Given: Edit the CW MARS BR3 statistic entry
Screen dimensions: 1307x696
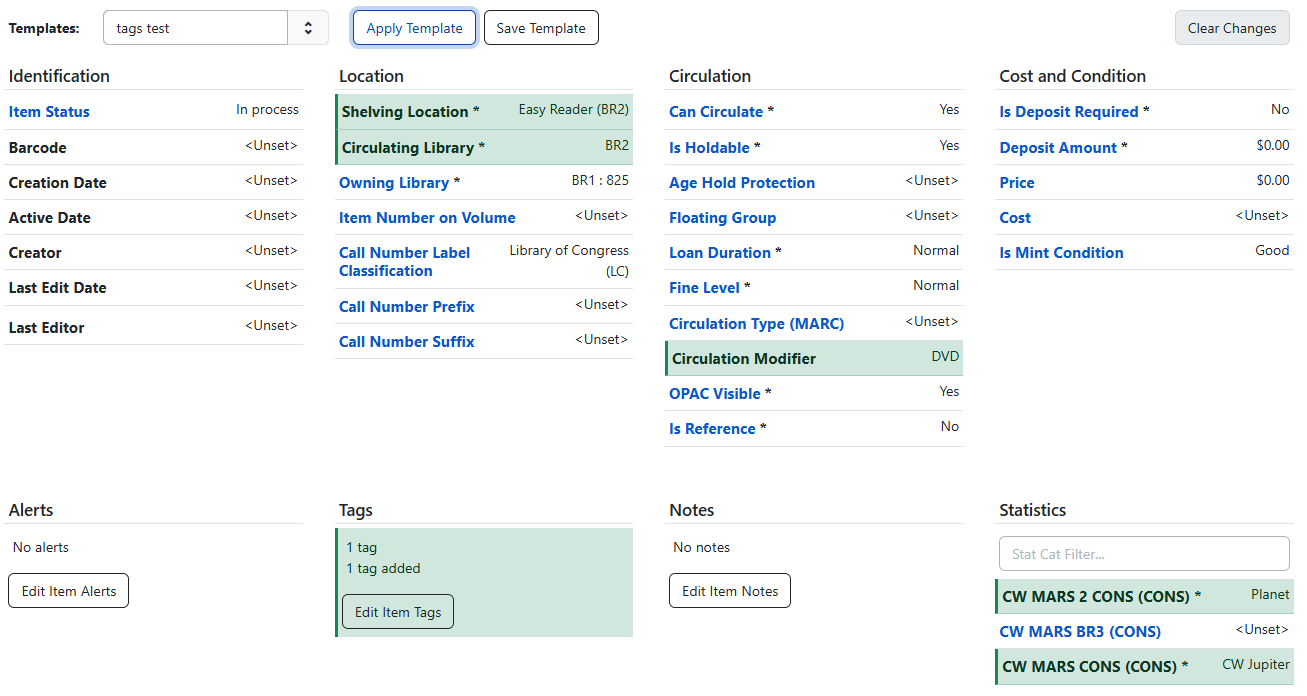Looking at the screenshot, I should click(1080, 631).
